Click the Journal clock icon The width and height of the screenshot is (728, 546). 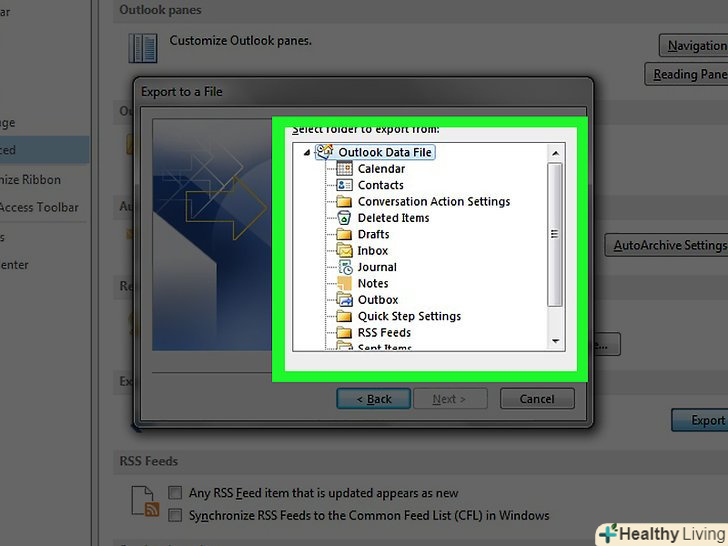pyautogui.click(x=345, y=267)
